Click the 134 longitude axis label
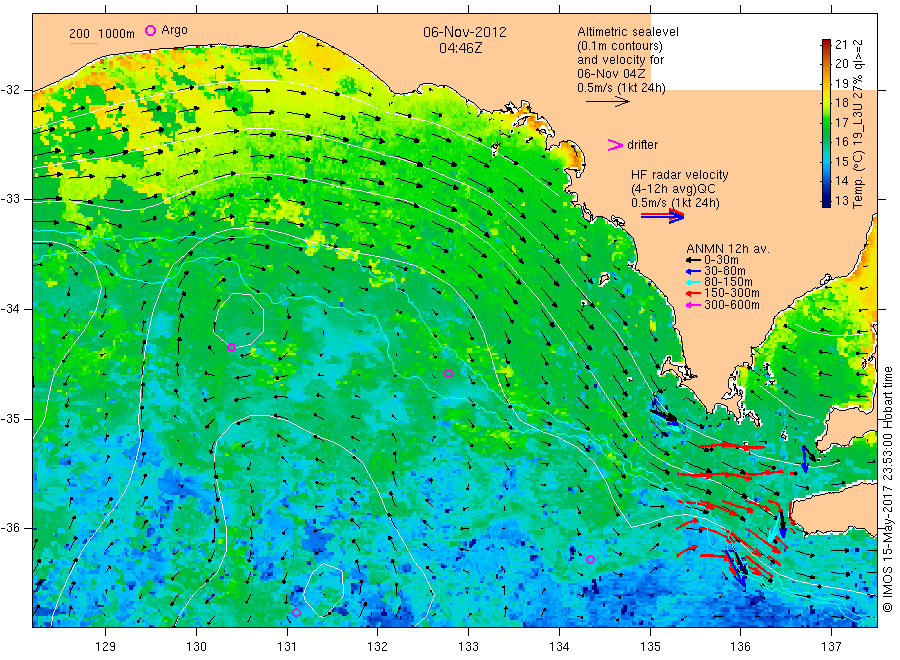 [x=559, y=646]
